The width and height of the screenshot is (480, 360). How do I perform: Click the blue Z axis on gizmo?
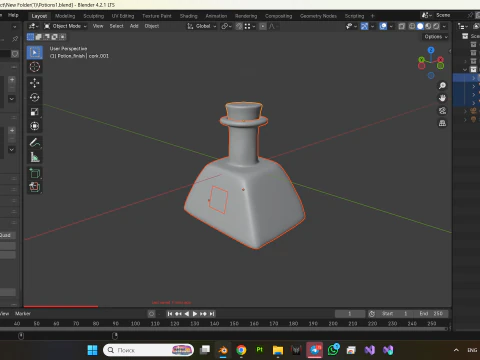coord(431,50)
